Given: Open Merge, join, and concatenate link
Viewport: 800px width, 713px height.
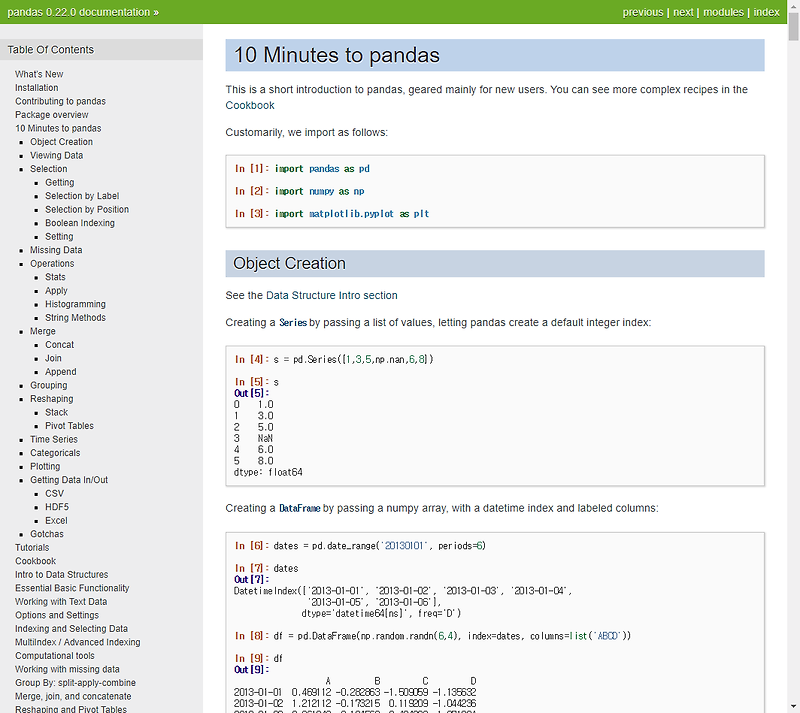Looking at the screenshot, I should (x=73, y=697).
